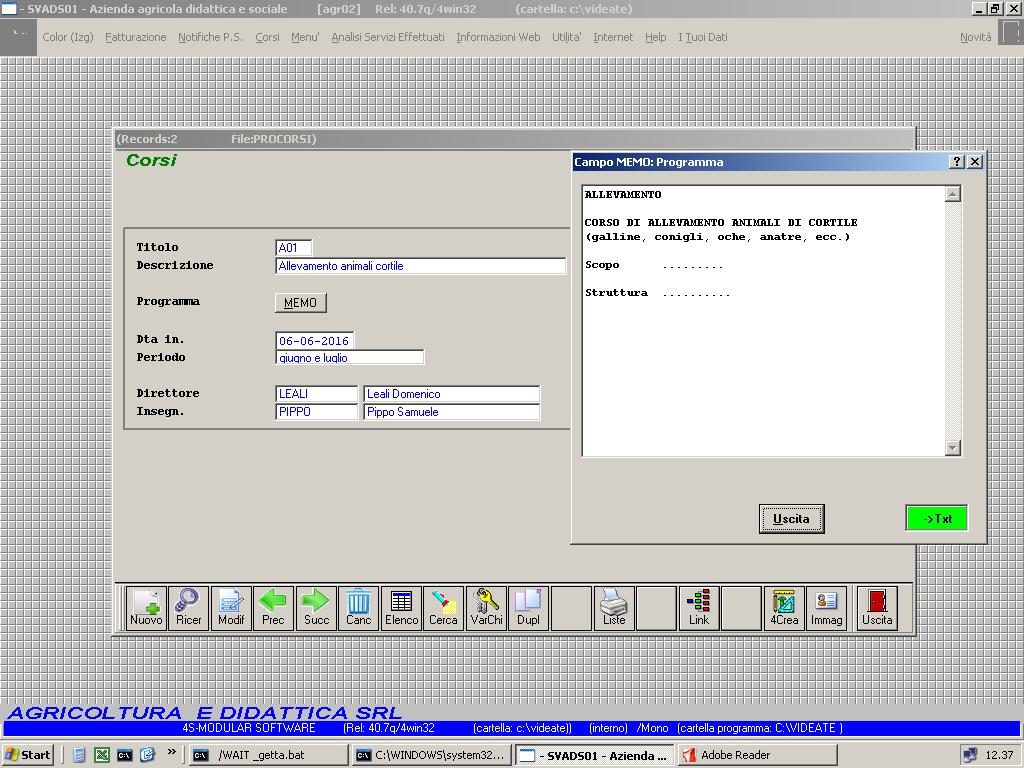The height and width of the screenshot is (768, 1024).
Task: Click the Windows Start button
Action: pyautogui.click(x=27, y=755)
